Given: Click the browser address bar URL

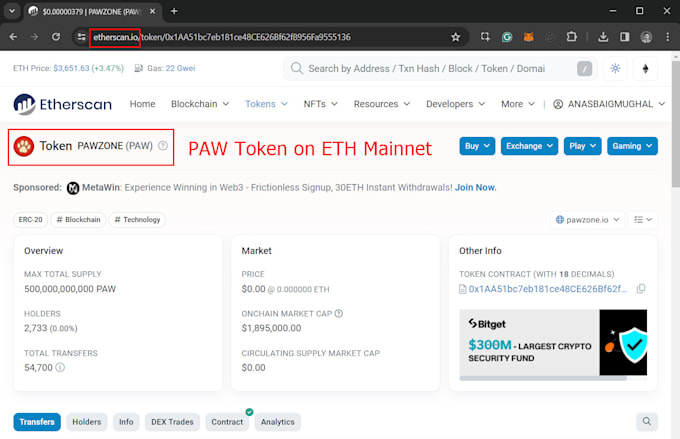Looking at the screenshot, I should pos(222,37).
